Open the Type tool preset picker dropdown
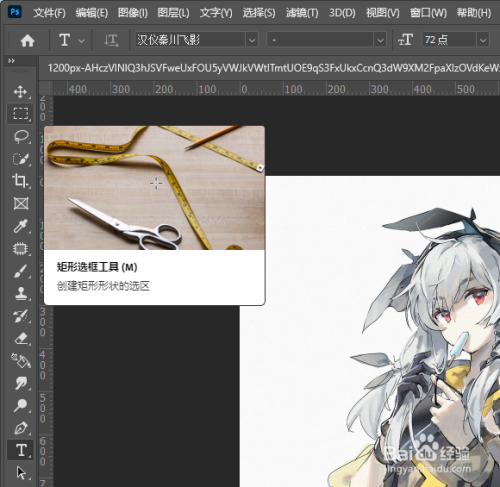 (81, 41)
